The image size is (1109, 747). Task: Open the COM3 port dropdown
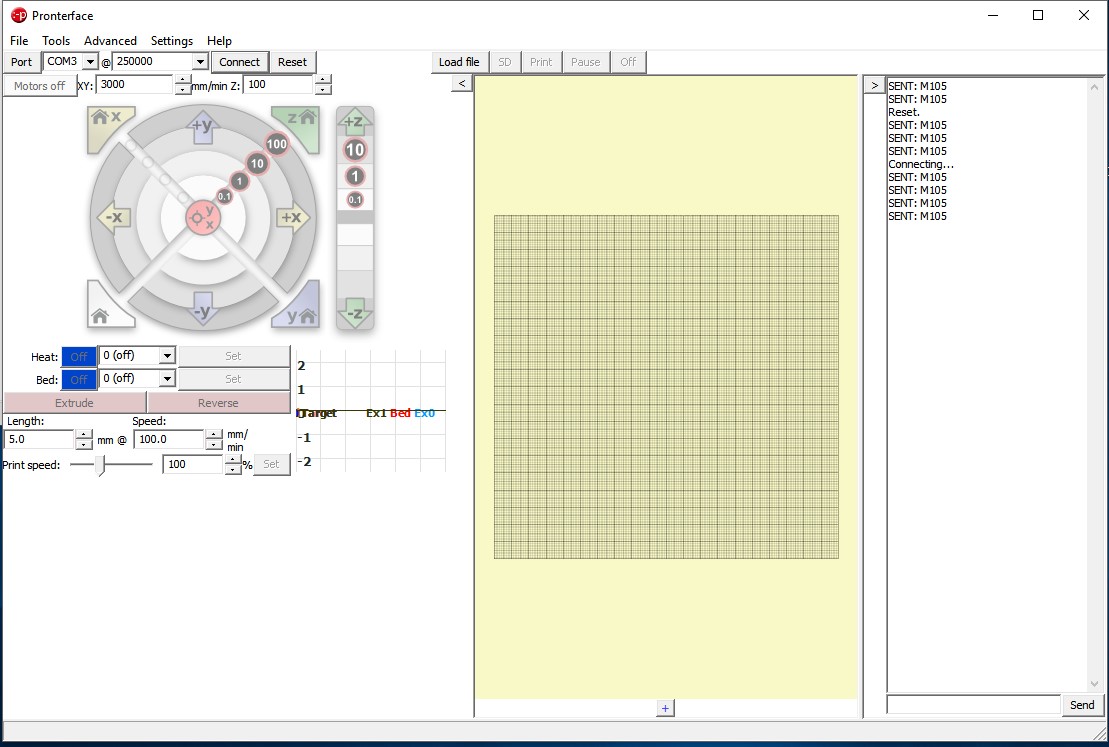tap(90, 62)
